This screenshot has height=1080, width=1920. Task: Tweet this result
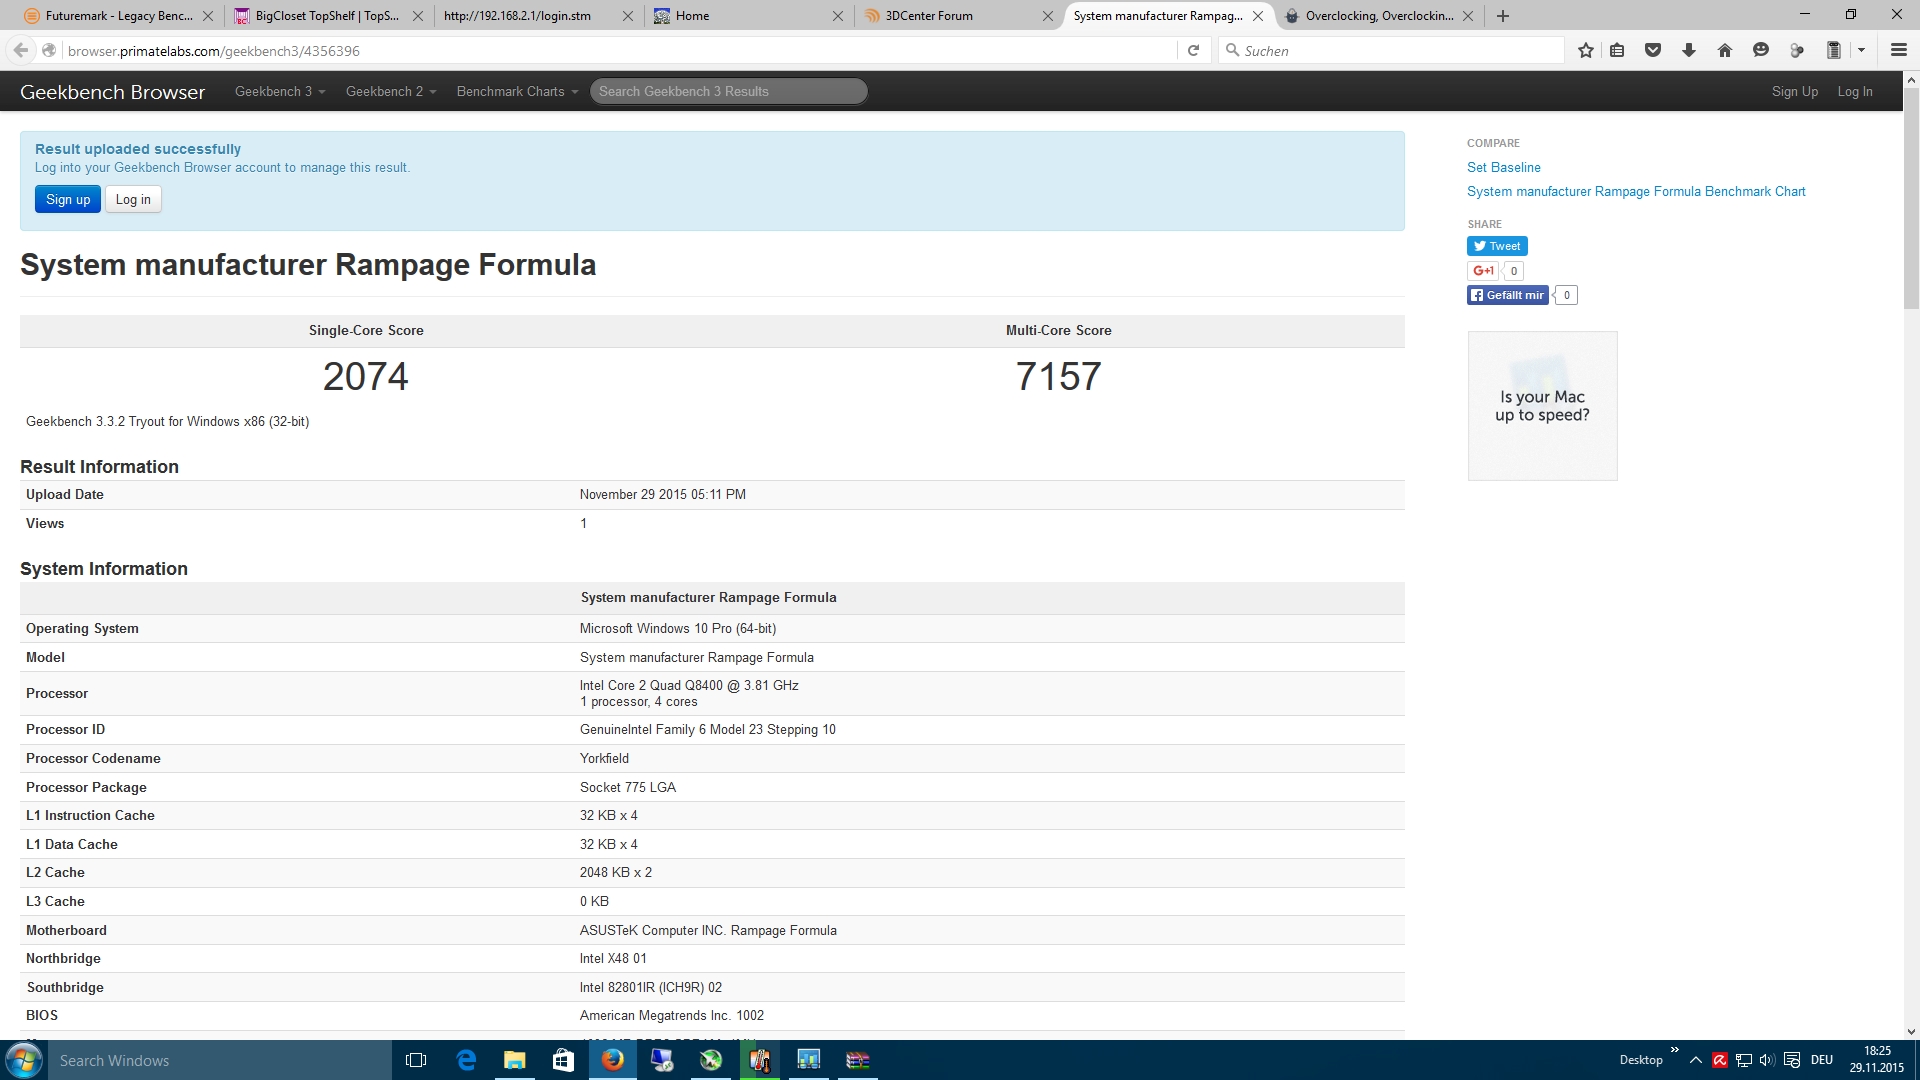point(1497,246)
